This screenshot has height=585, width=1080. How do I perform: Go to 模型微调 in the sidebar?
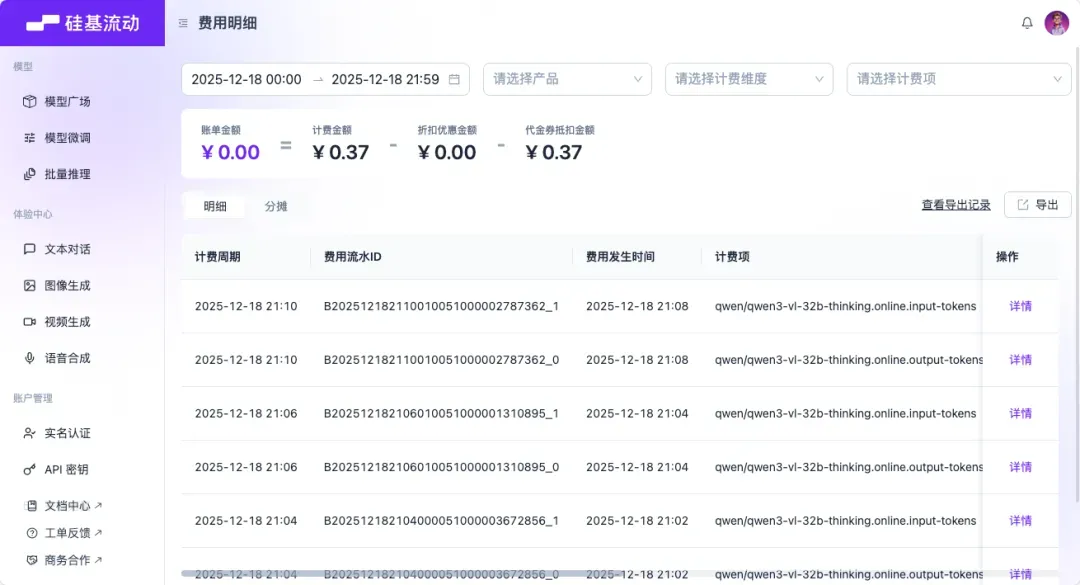point(67,138)
